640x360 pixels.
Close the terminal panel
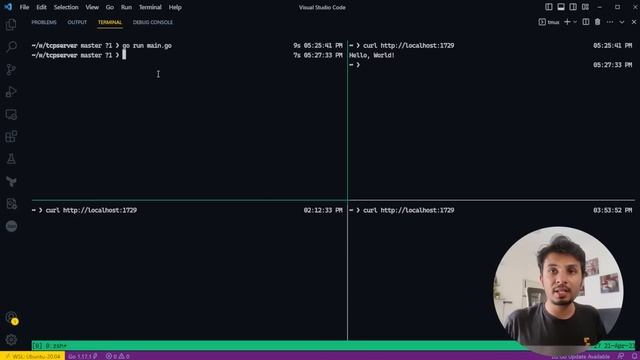coord(634,22)
